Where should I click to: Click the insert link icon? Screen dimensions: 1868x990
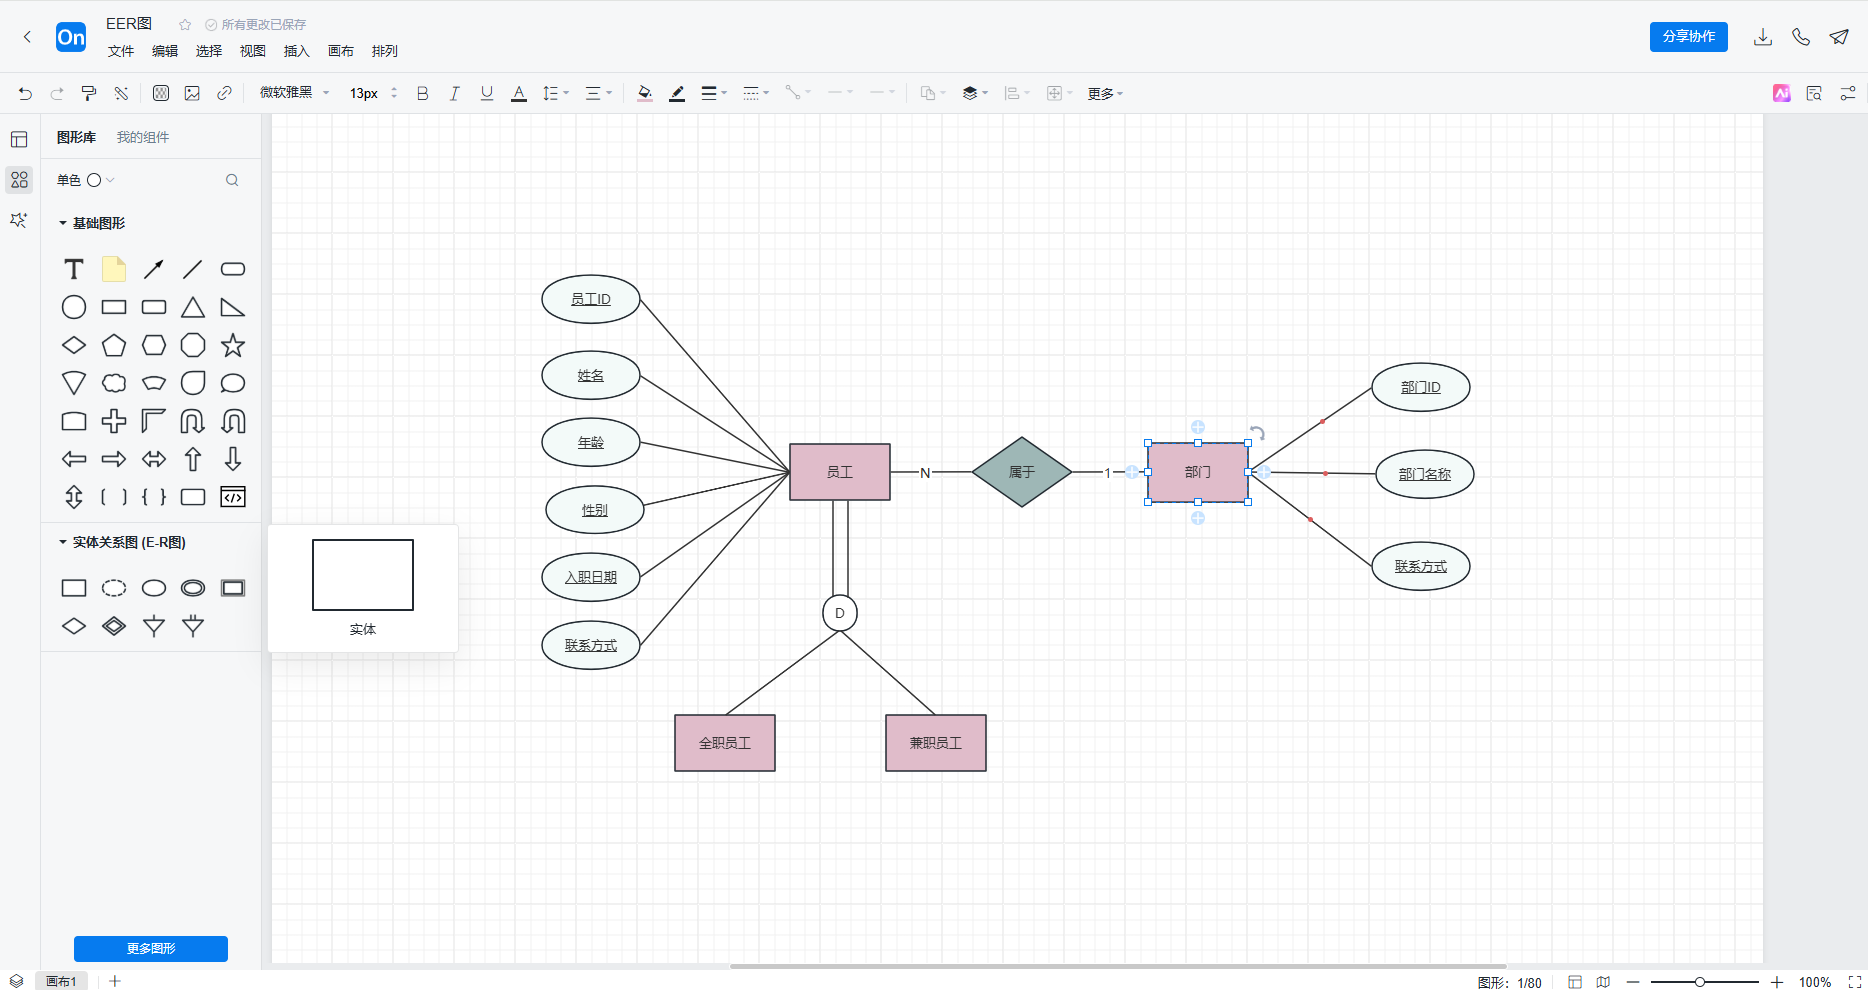pyautogui.click(x=224, y=93)
